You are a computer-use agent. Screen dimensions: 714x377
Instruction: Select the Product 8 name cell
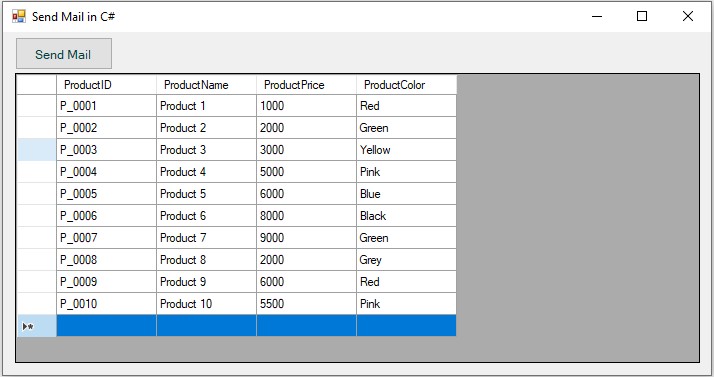[x=207, y=260]
